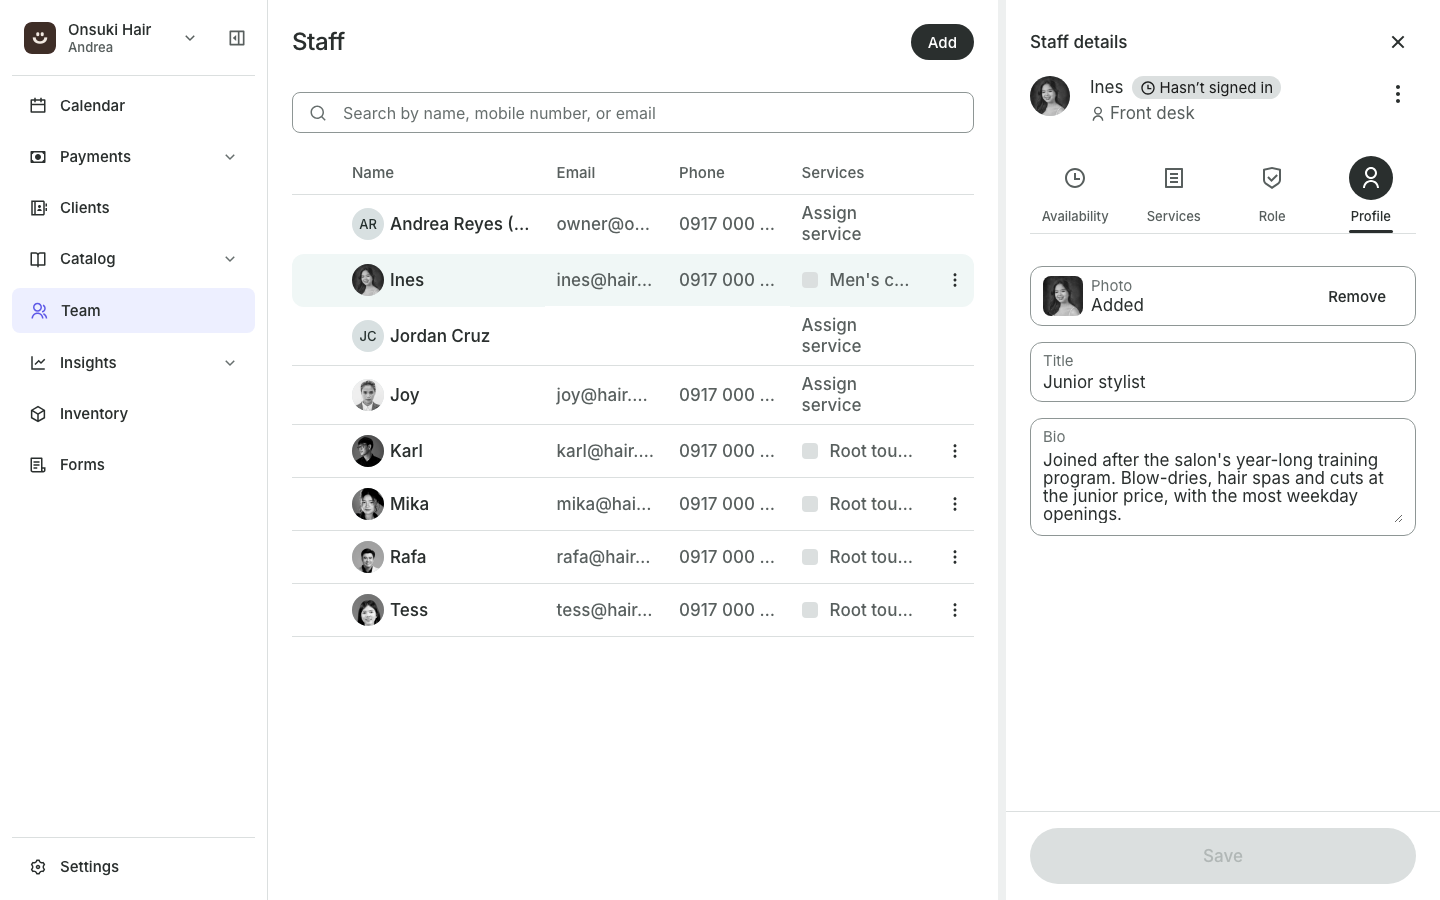Image resolution: width=1440 pixels, height=900 pixels.
Task: Click Assign service for Jordan Cruz
Action: 831,336
